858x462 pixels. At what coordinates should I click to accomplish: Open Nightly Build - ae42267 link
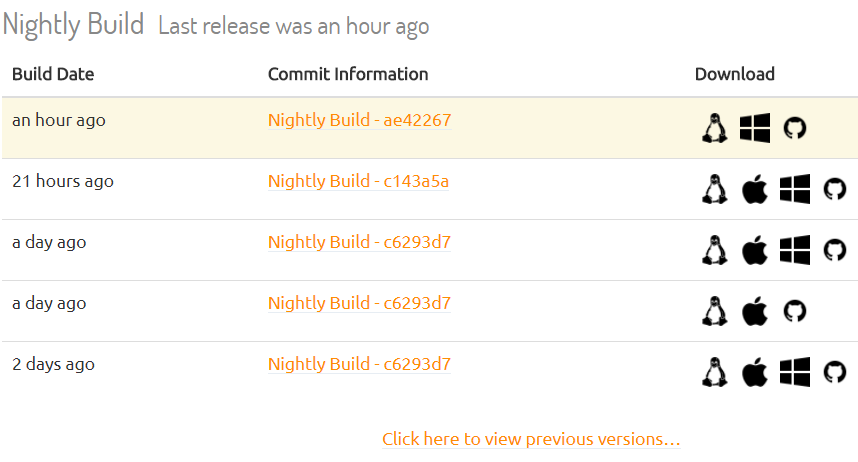tap(360, 120)
